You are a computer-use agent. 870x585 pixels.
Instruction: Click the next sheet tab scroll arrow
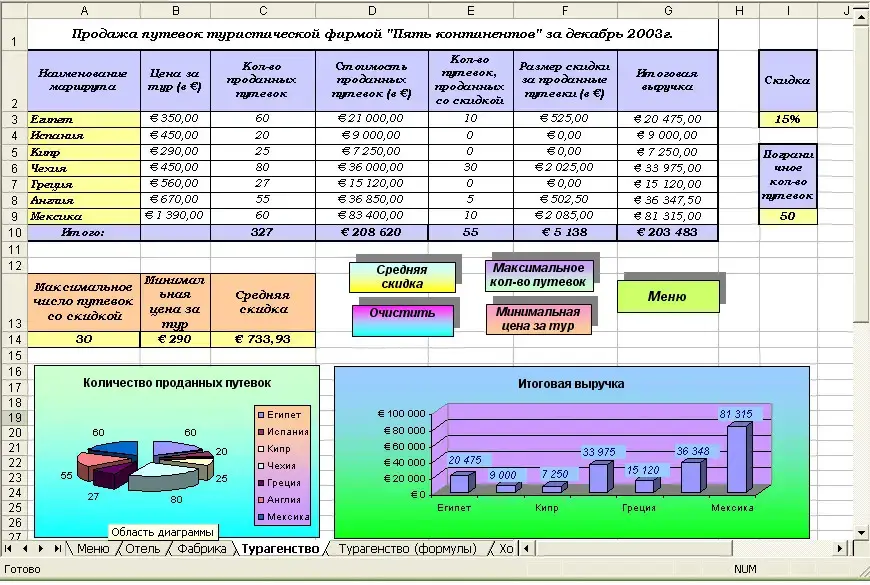(x=41, y=549)
